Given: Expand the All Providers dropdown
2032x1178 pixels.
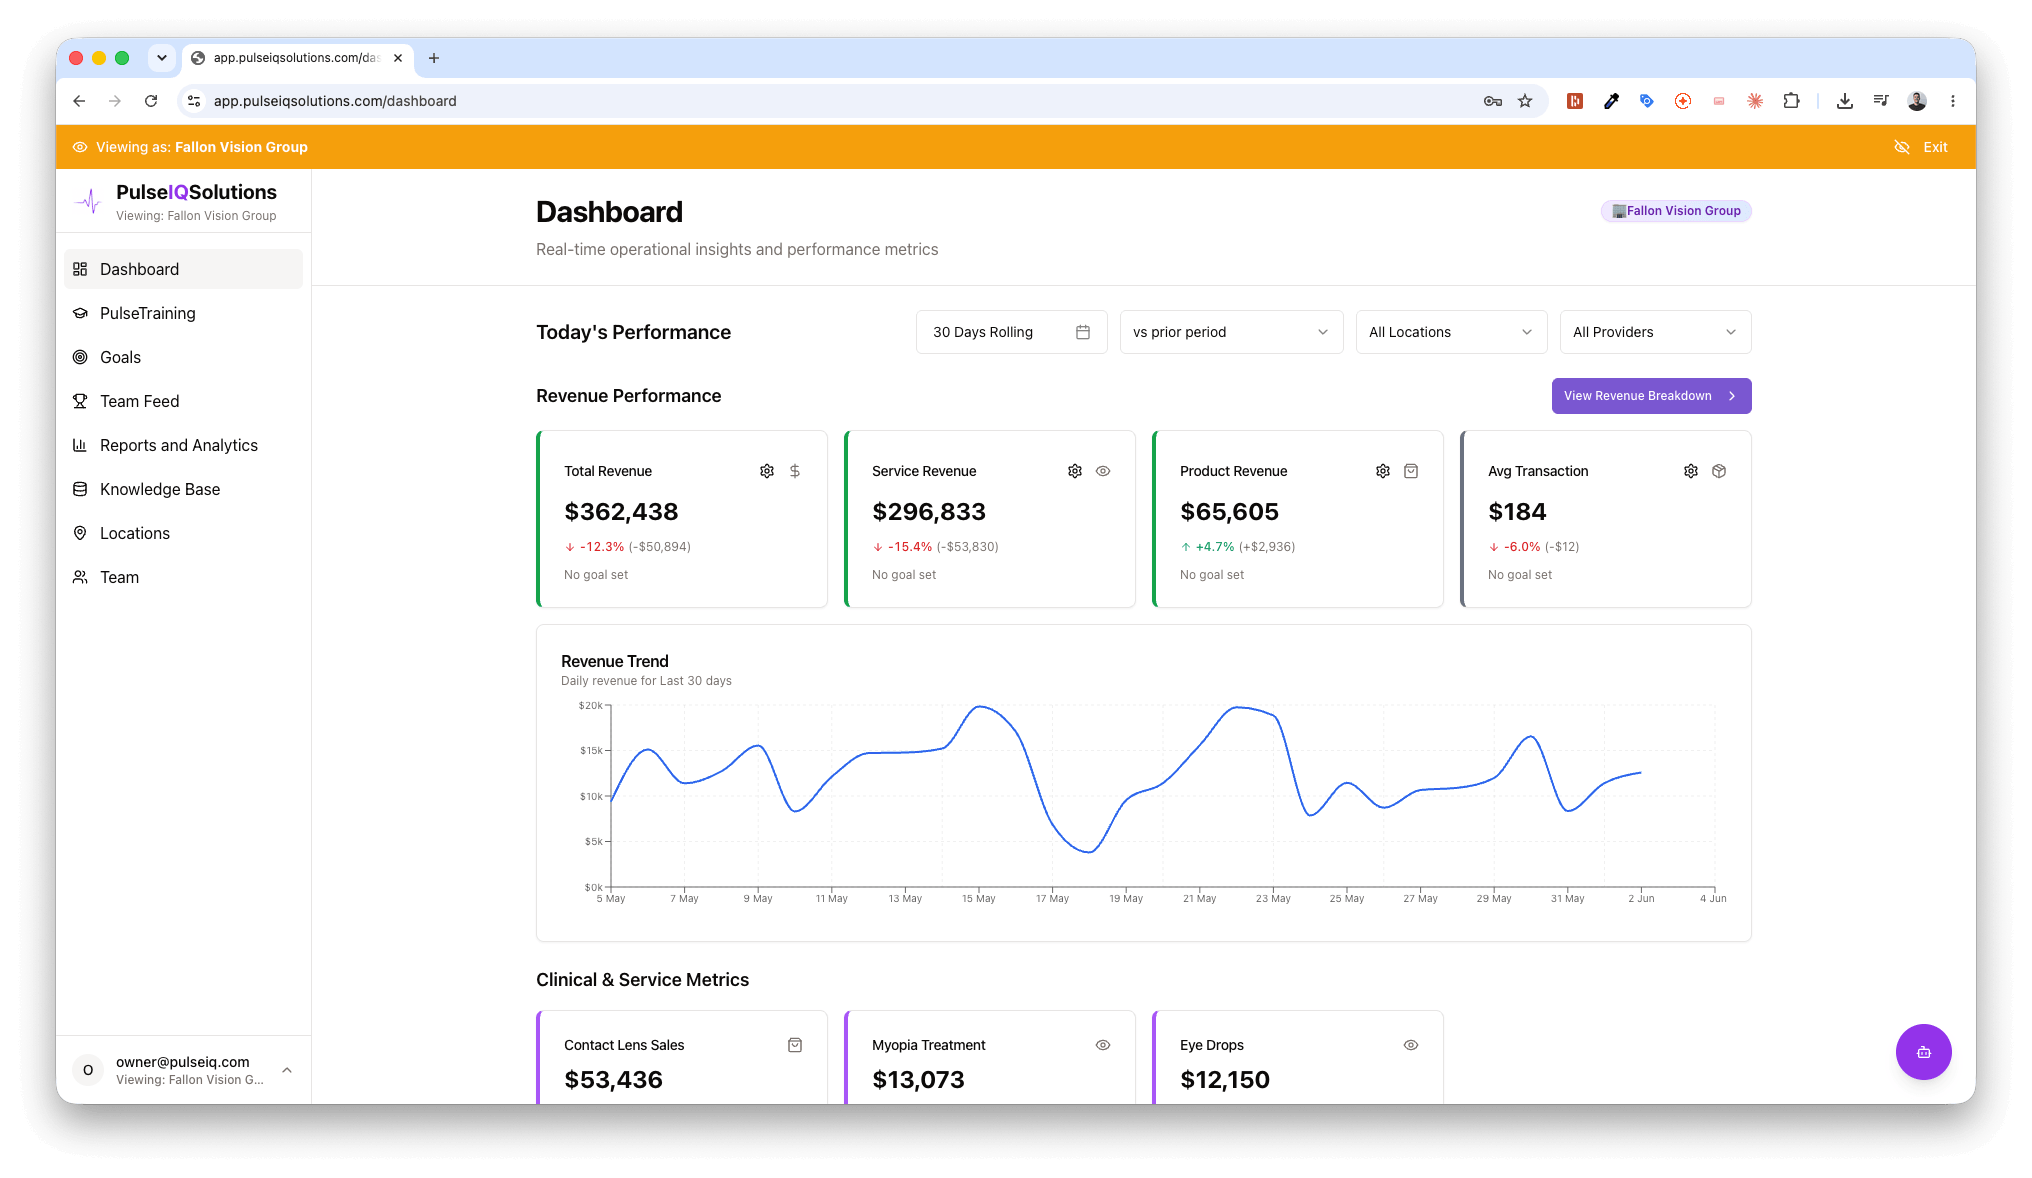Looking at the screenshot, I should (x=1655, y=332).
